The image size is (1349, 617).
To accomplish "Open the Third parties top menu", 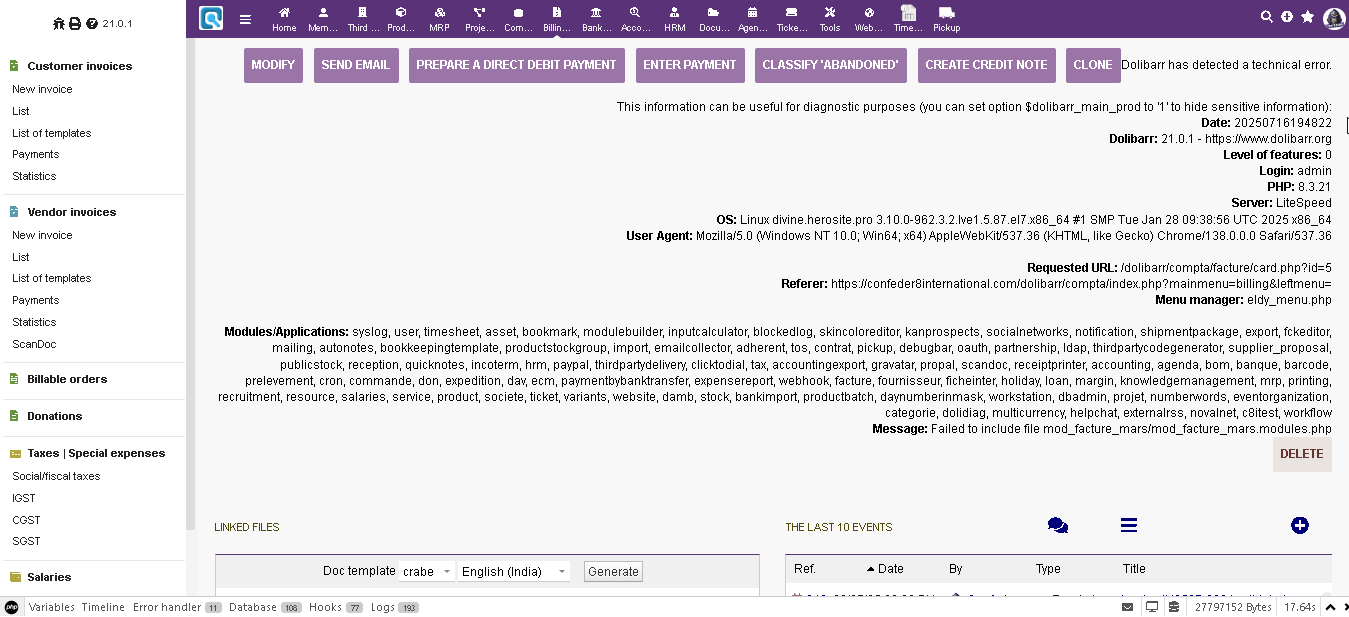I will (x=363, y=19).
